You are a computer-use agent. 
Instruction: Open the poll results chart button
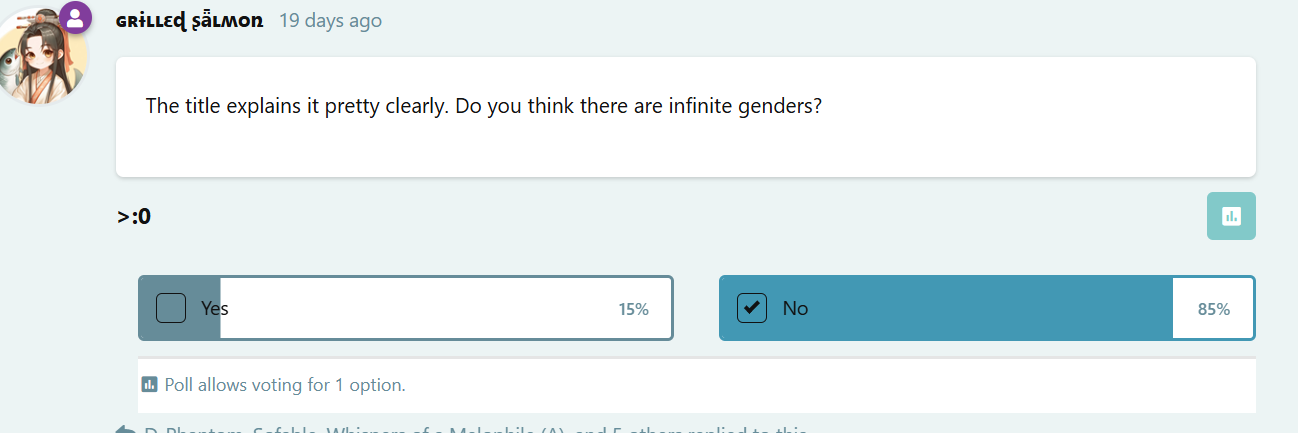pos(1231,216)
